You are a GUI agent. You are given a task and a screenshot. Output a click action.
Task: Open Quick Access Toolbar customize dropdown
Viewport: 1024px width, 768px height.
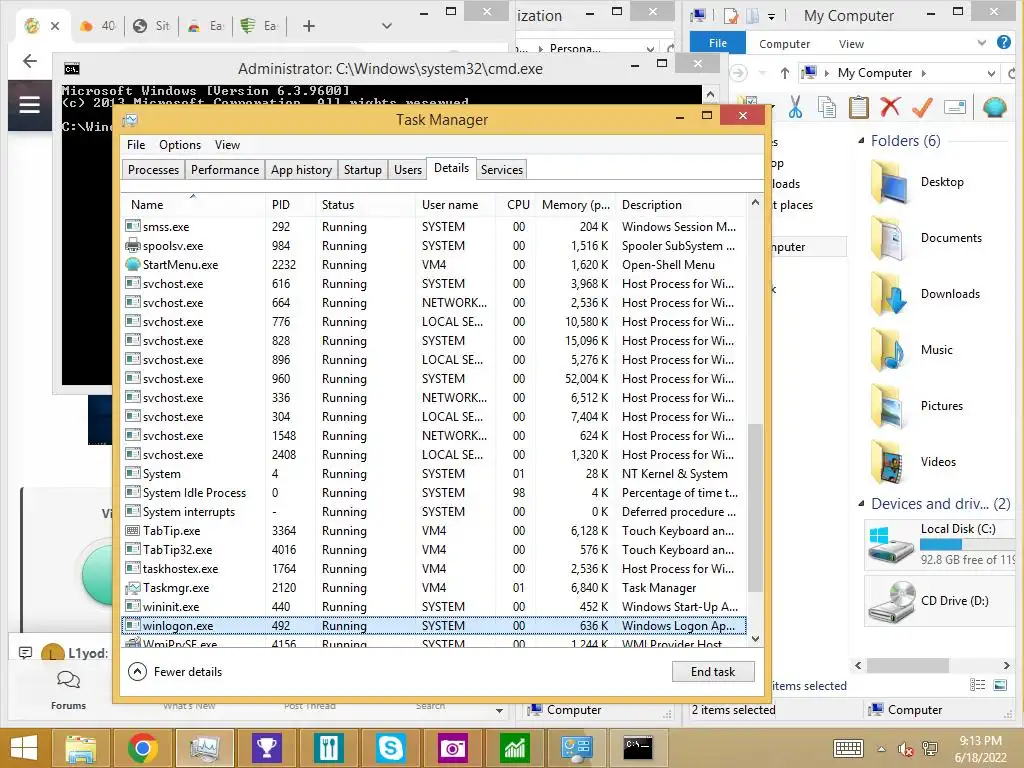point(771,16)
